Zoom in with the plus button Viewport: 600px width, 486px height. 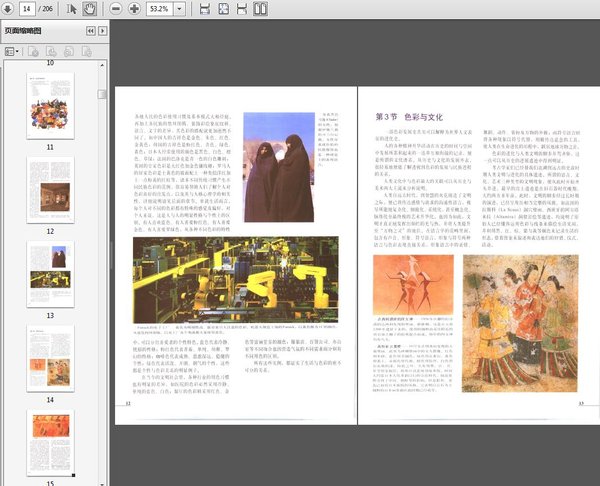[x=133, y=9]
